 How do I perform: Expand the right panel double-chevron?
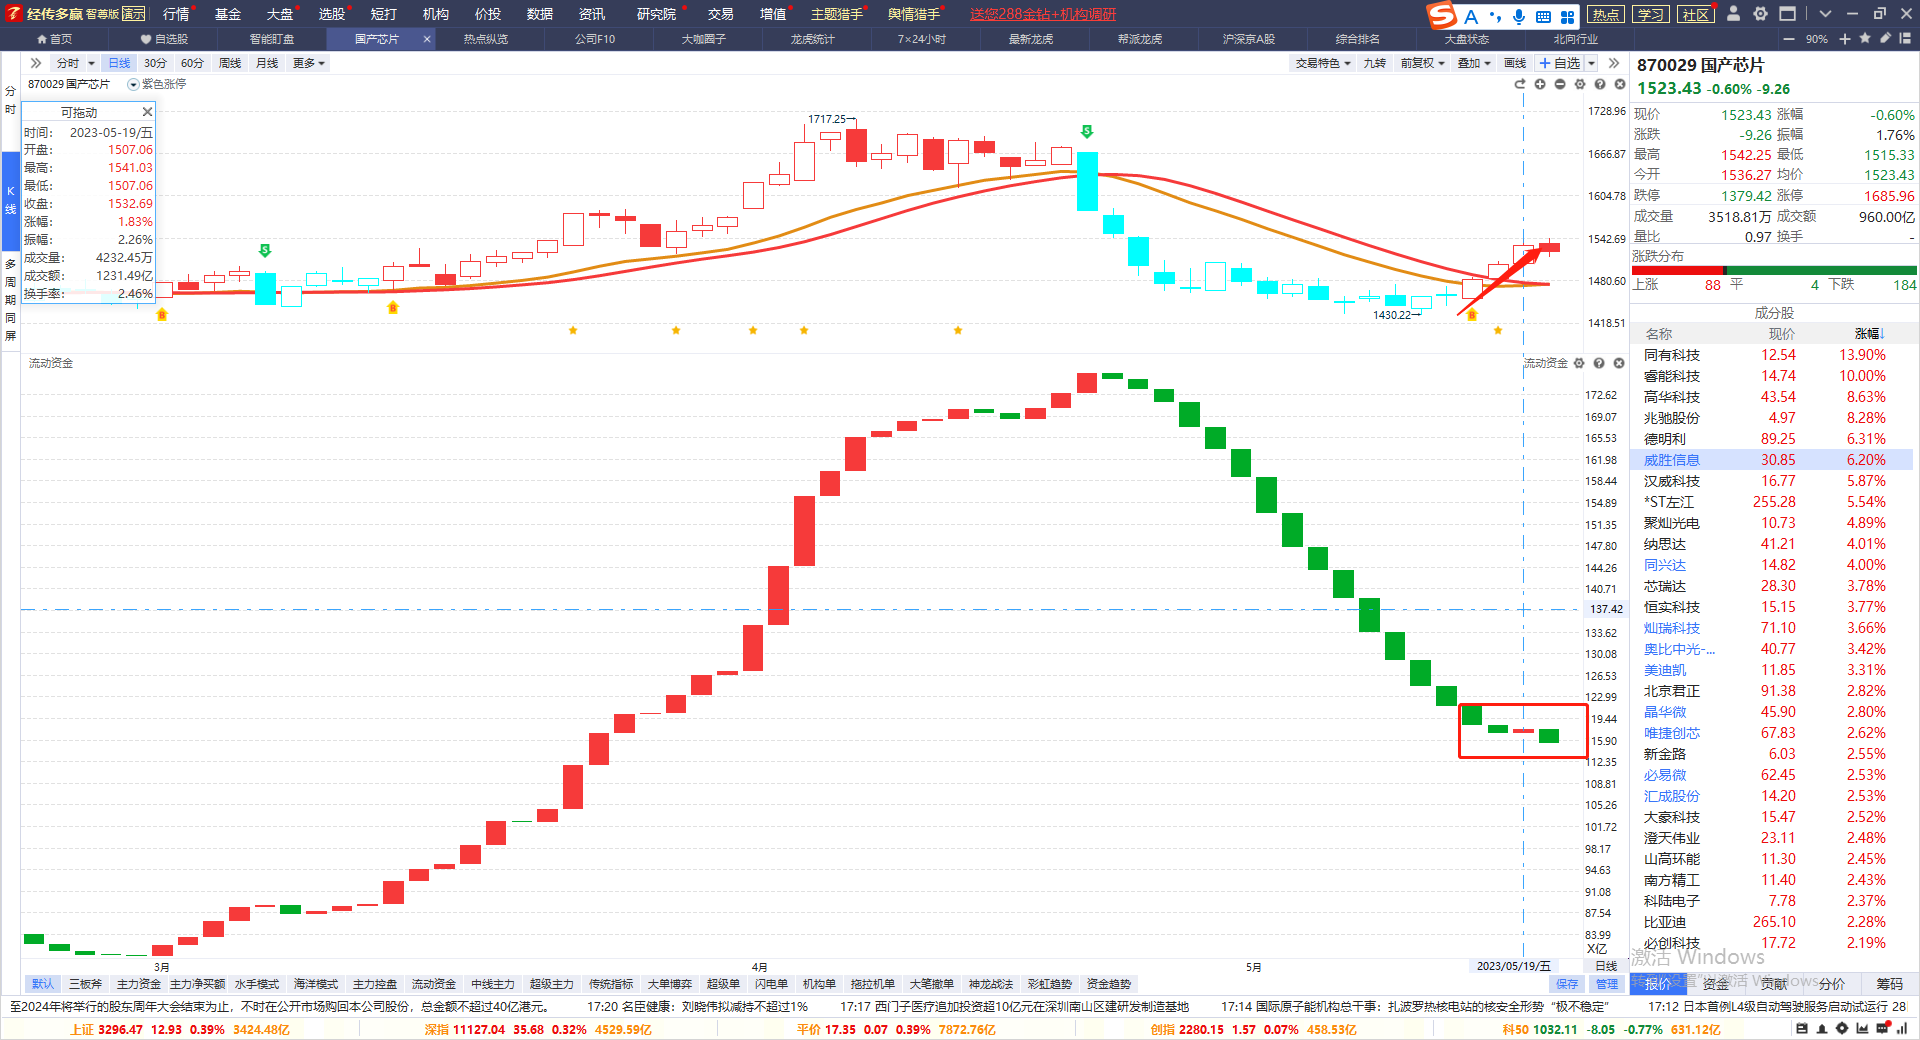tap(1614, 63)
